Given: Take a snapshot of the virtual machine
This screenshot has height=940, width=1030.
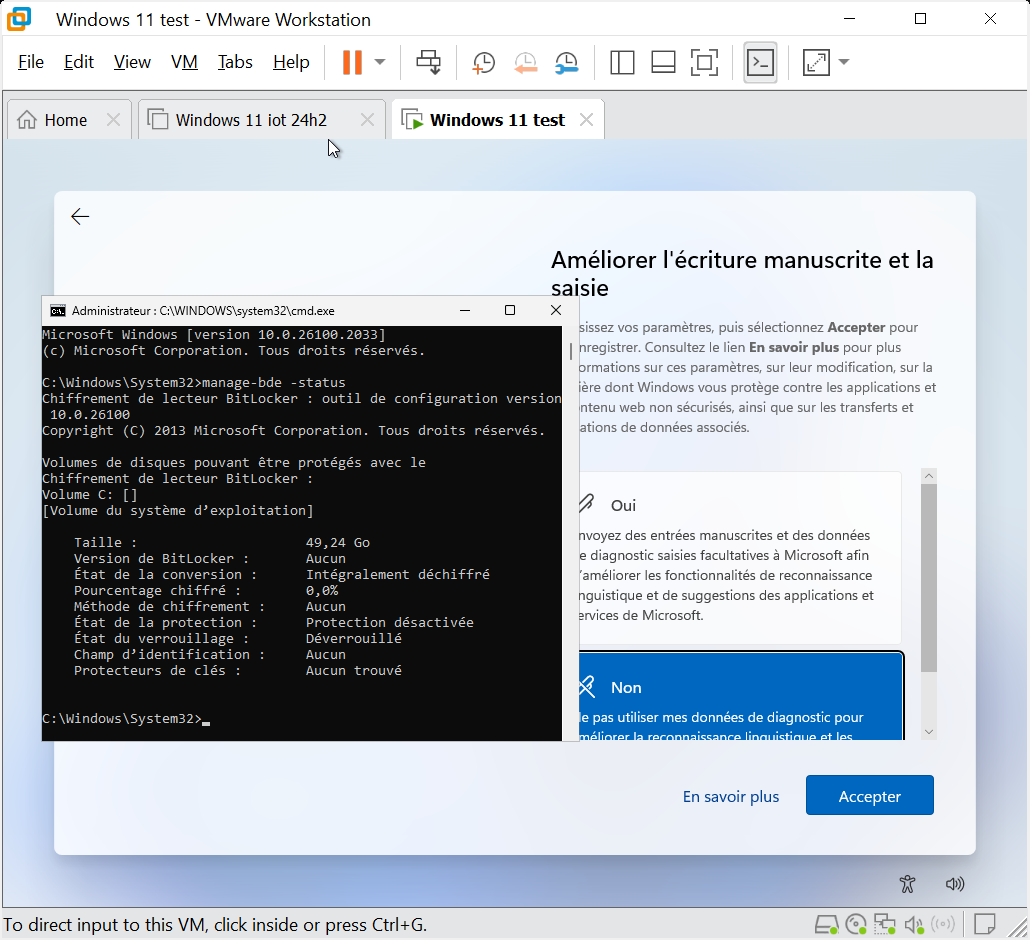Looking at the screenshot, I should 483,62.
